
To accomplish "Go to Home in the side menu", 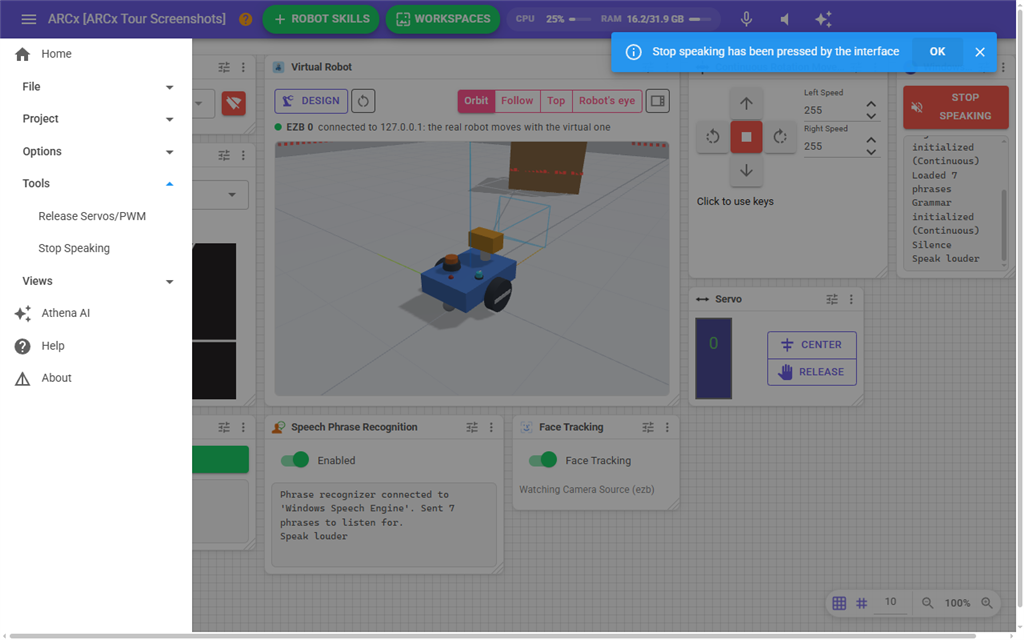I will click(96, 54).
